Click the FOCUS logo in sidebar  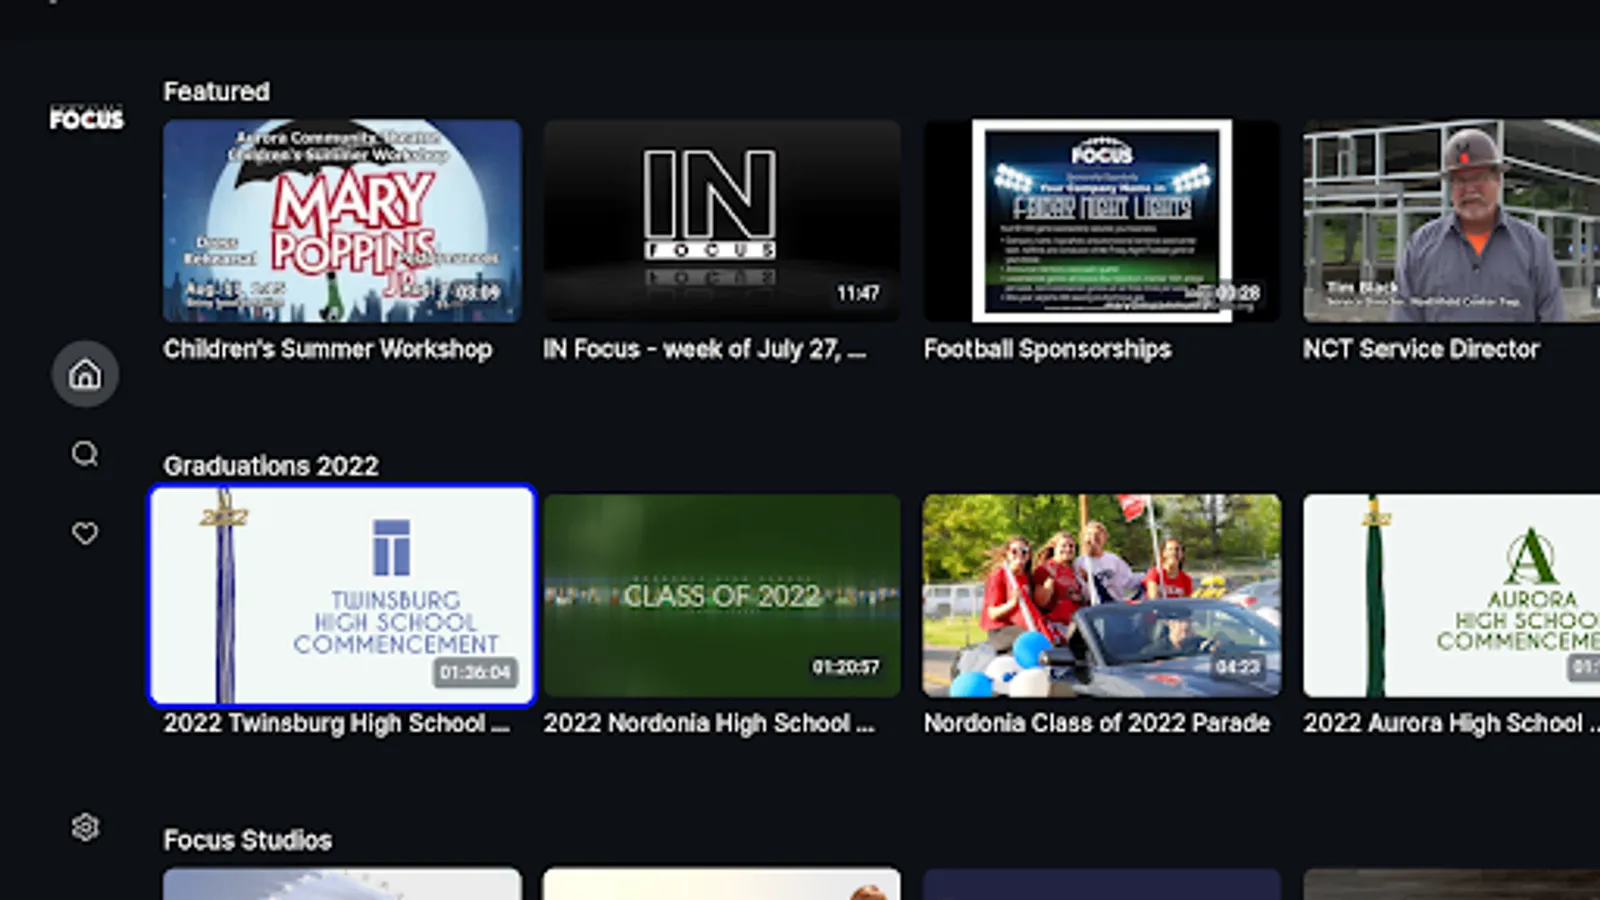pyautogui.click(x=87, y=118)
